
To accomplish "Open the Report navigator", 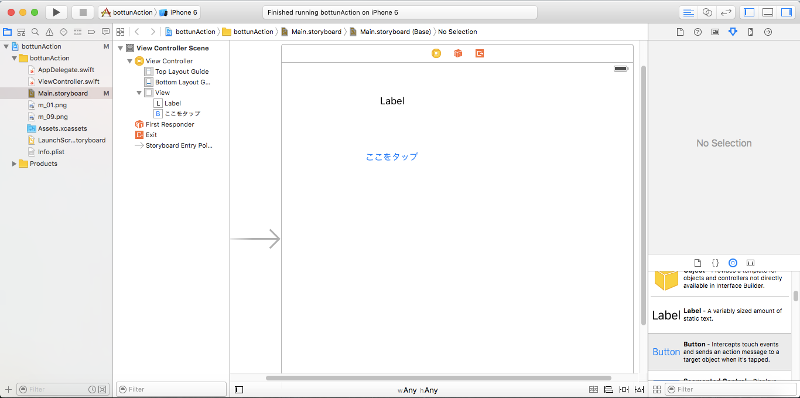I will (106, 32).
